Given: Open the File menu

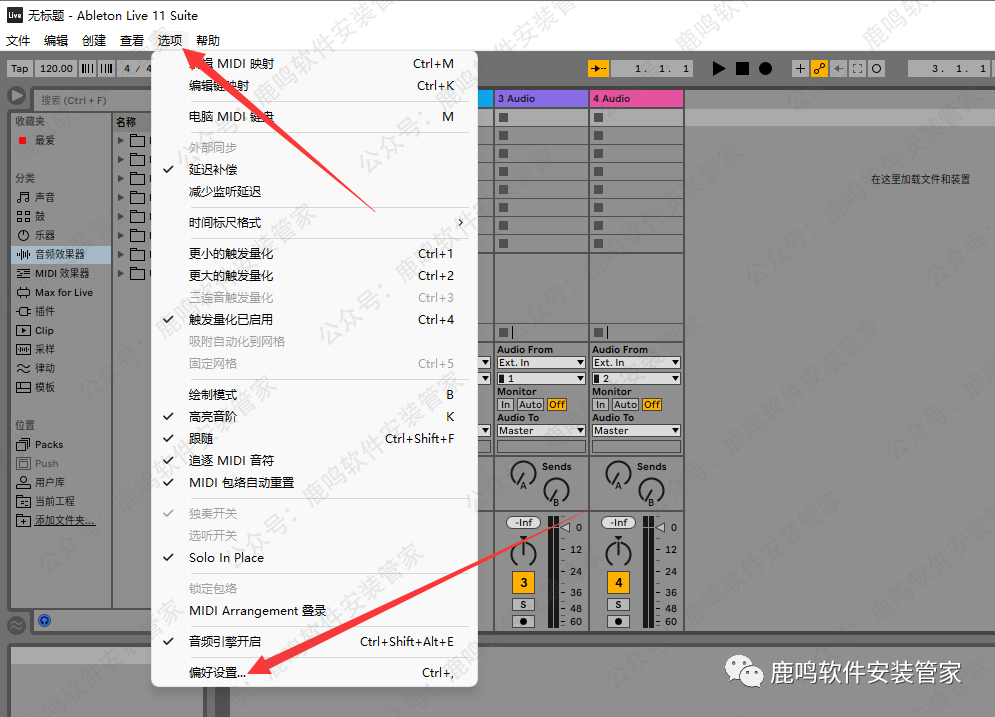Looking at the screenshot, I should [18, 41].
